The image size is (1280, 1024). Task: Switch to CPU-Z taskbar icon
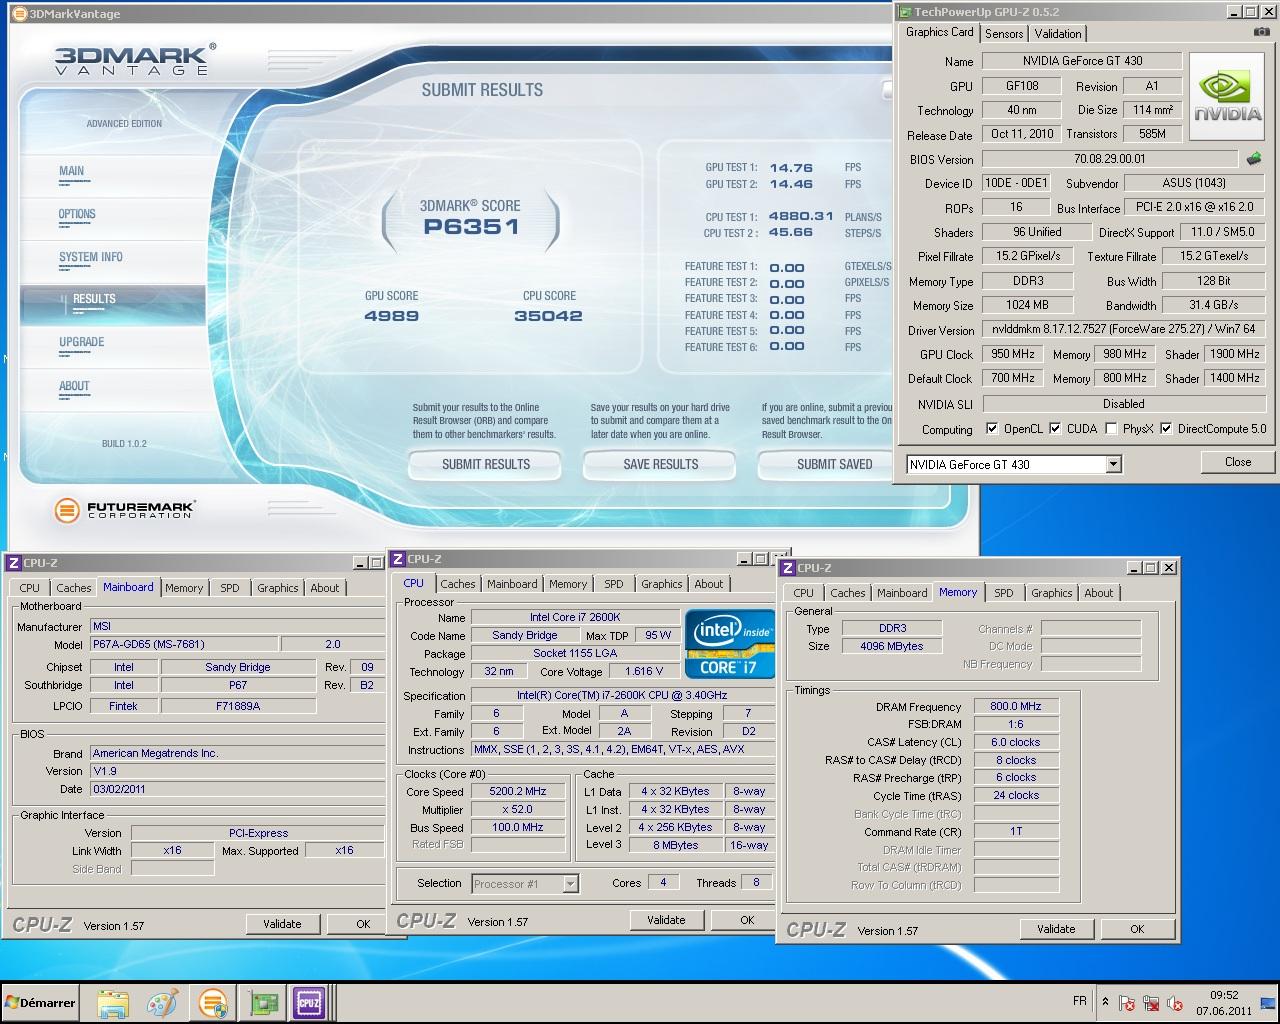309,1002
